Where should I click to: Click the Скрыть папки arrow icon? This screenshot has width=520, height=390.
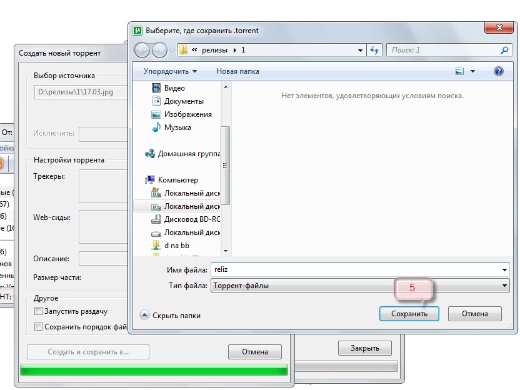(144, 315)
